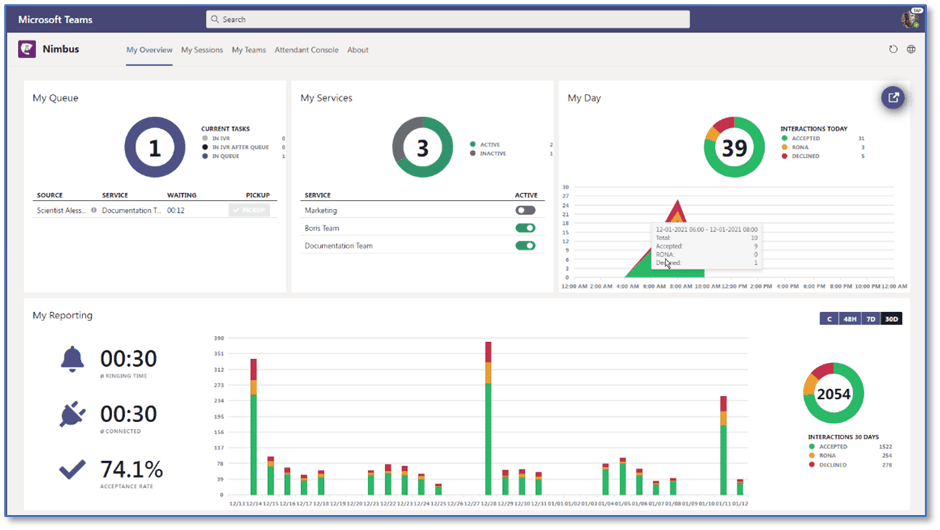The height and width of the screenshot is (530, 940).
Task: Click the green Accepted legend dot in My Day
Action: point(785,138)
